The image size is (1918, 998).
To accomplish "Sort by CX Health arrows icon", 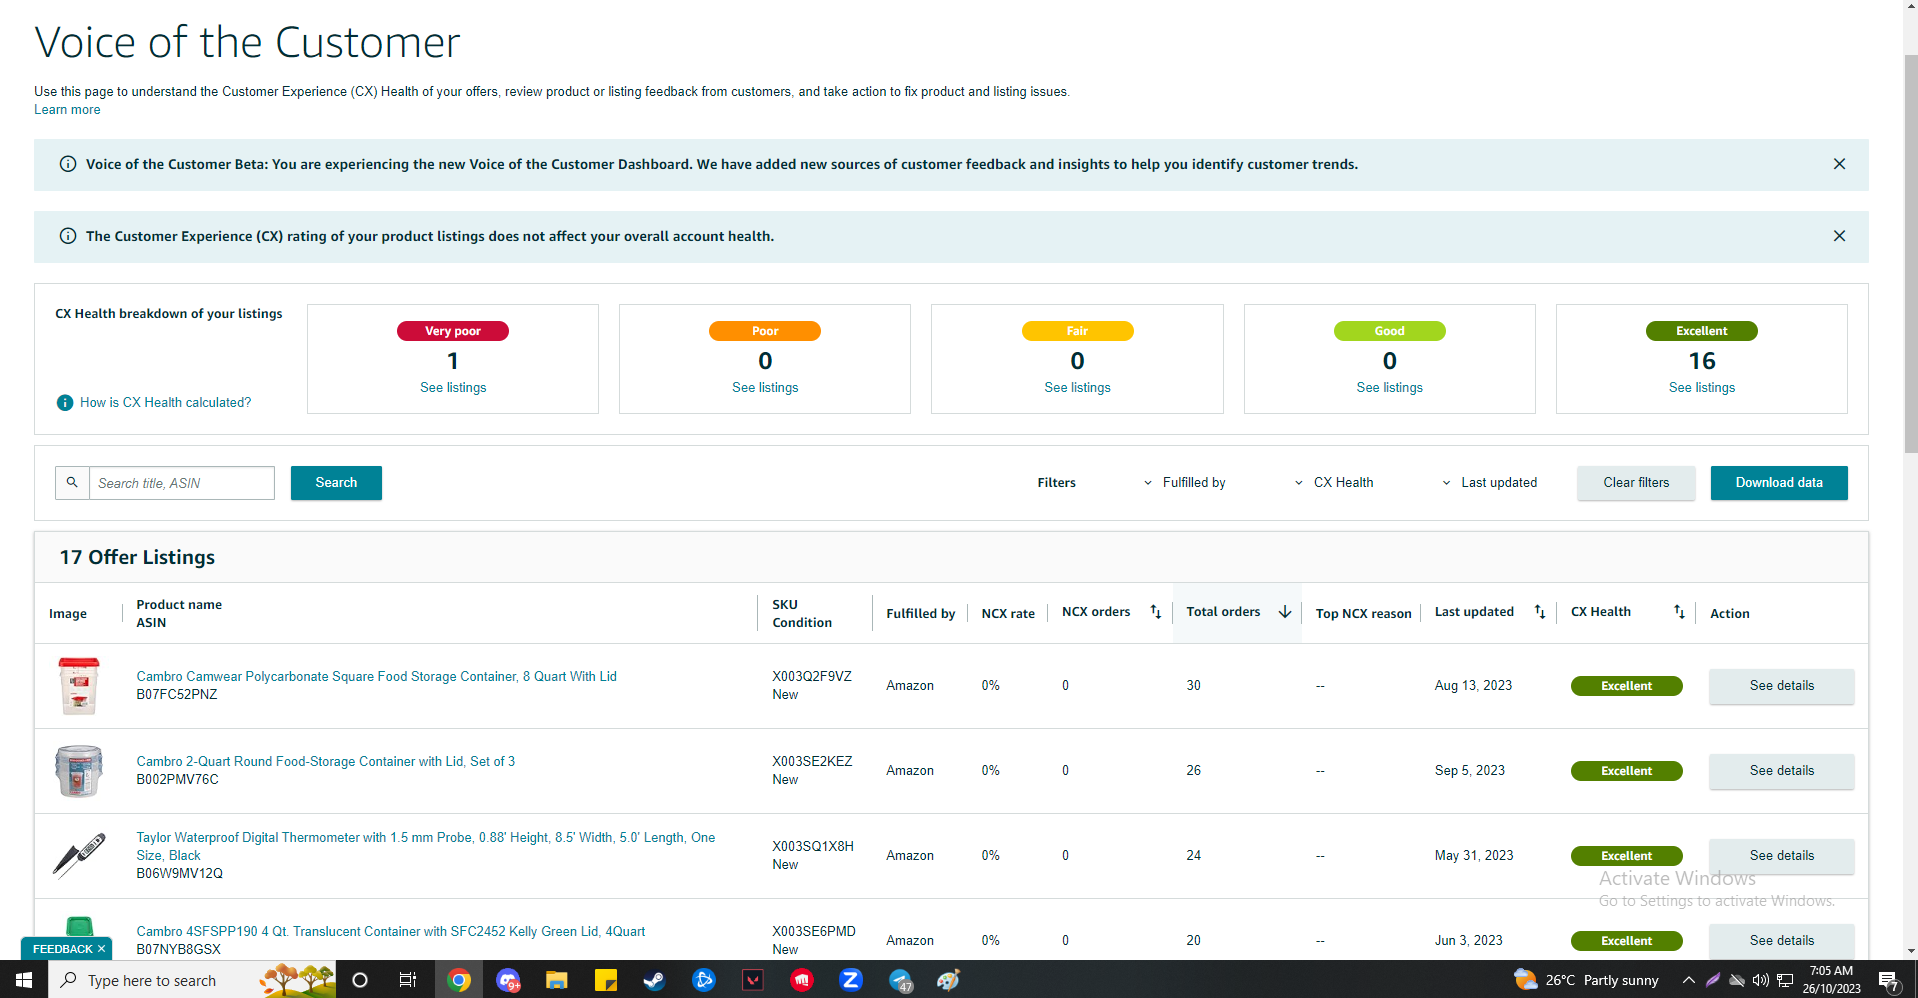I will point(1679,612).
